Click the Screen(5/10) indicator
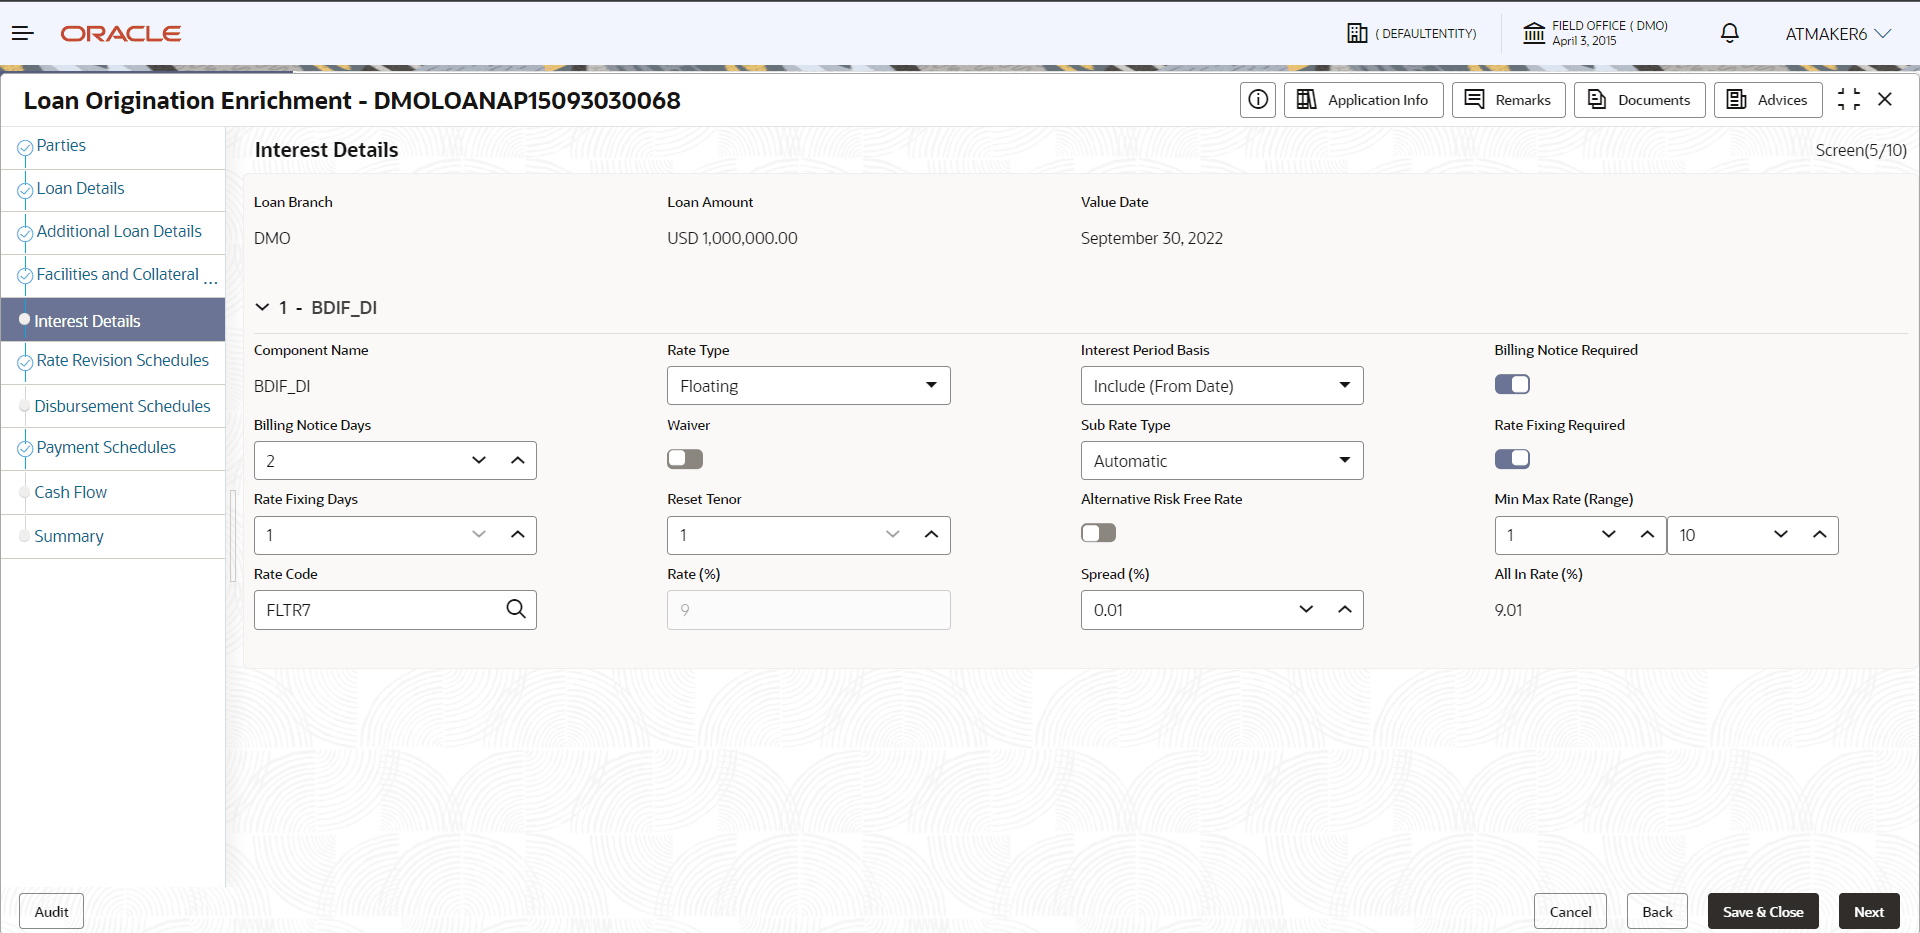Screen dimensions: 1920x933 (1861, 150)
